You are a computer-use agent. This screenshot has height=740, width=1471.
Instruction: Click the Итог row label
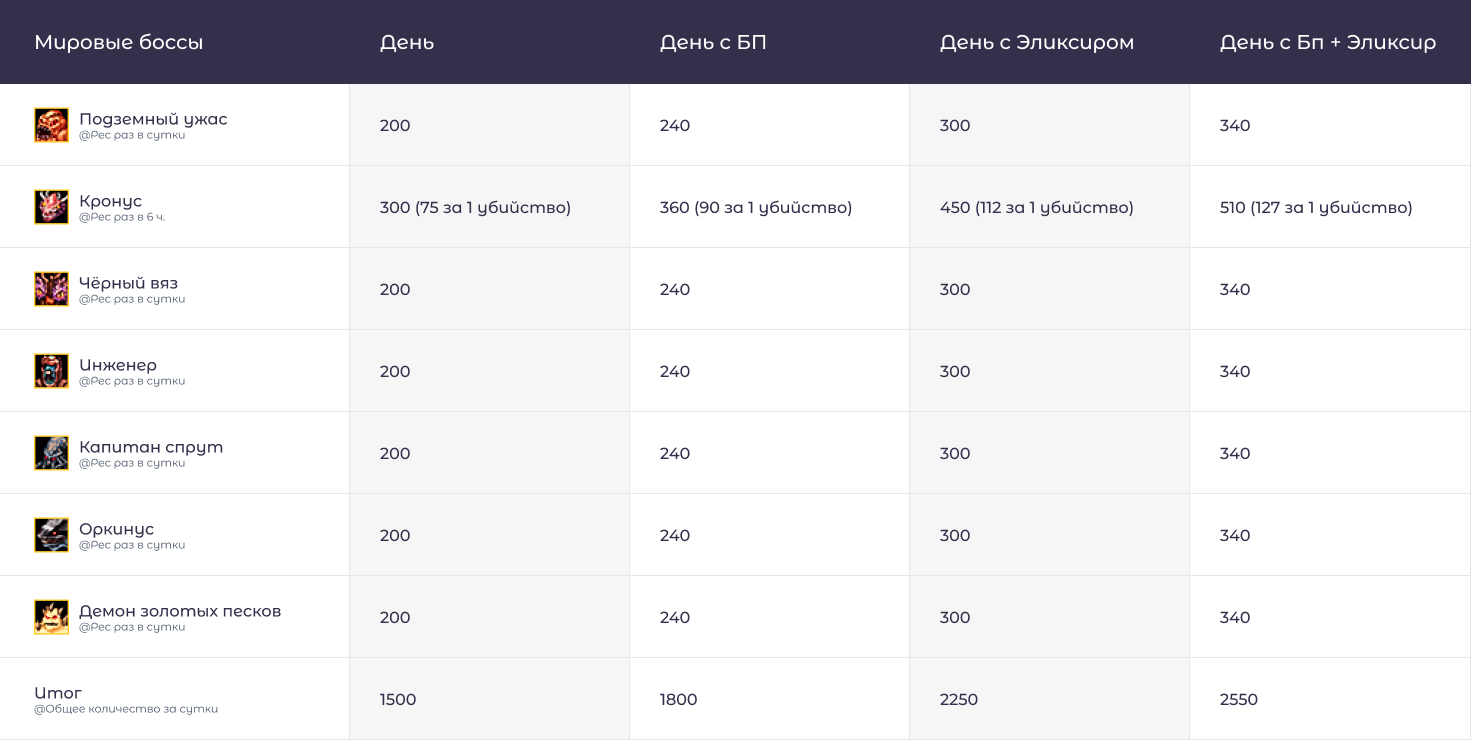pyautogui.click(x=58, y=693)
